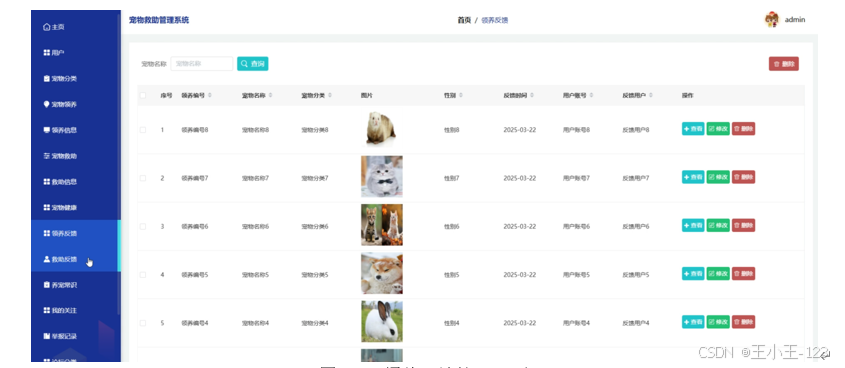Open the grey cat image in row 2
845x368 pixels.
click(x=382, y=177)
